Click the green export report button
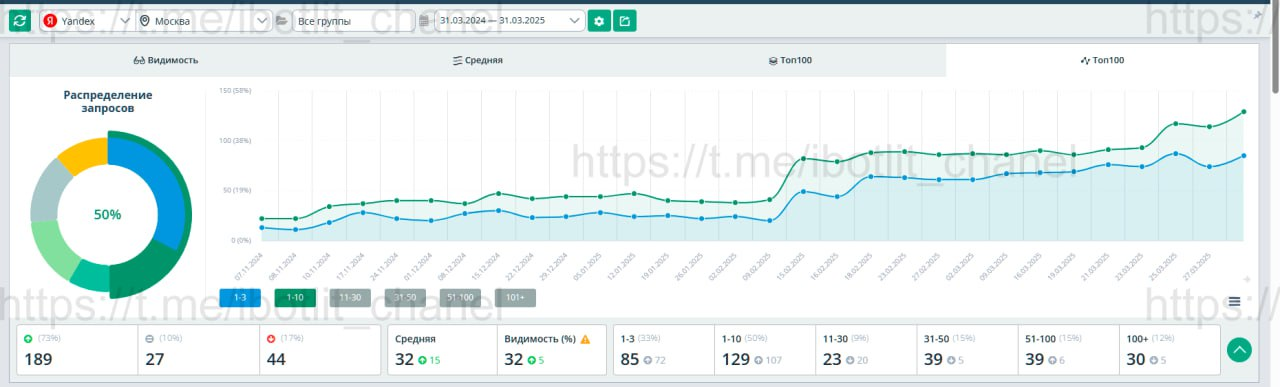1280x387 pixels. tap(625, 20)
